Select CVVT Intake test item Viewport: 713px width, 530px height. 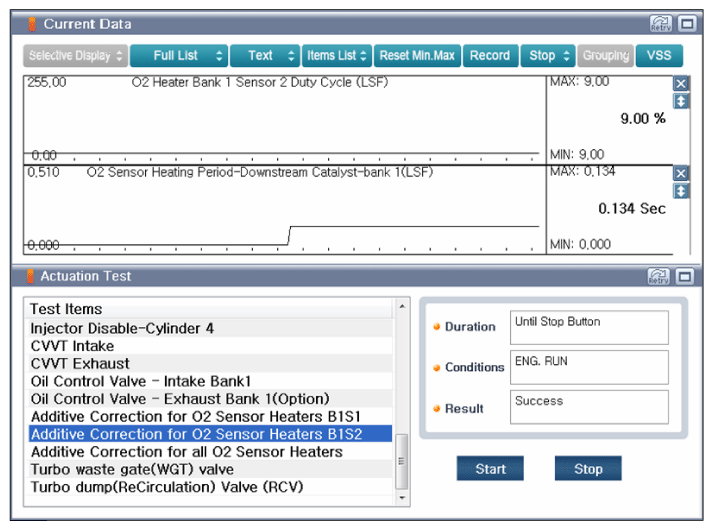coord(72,346)
